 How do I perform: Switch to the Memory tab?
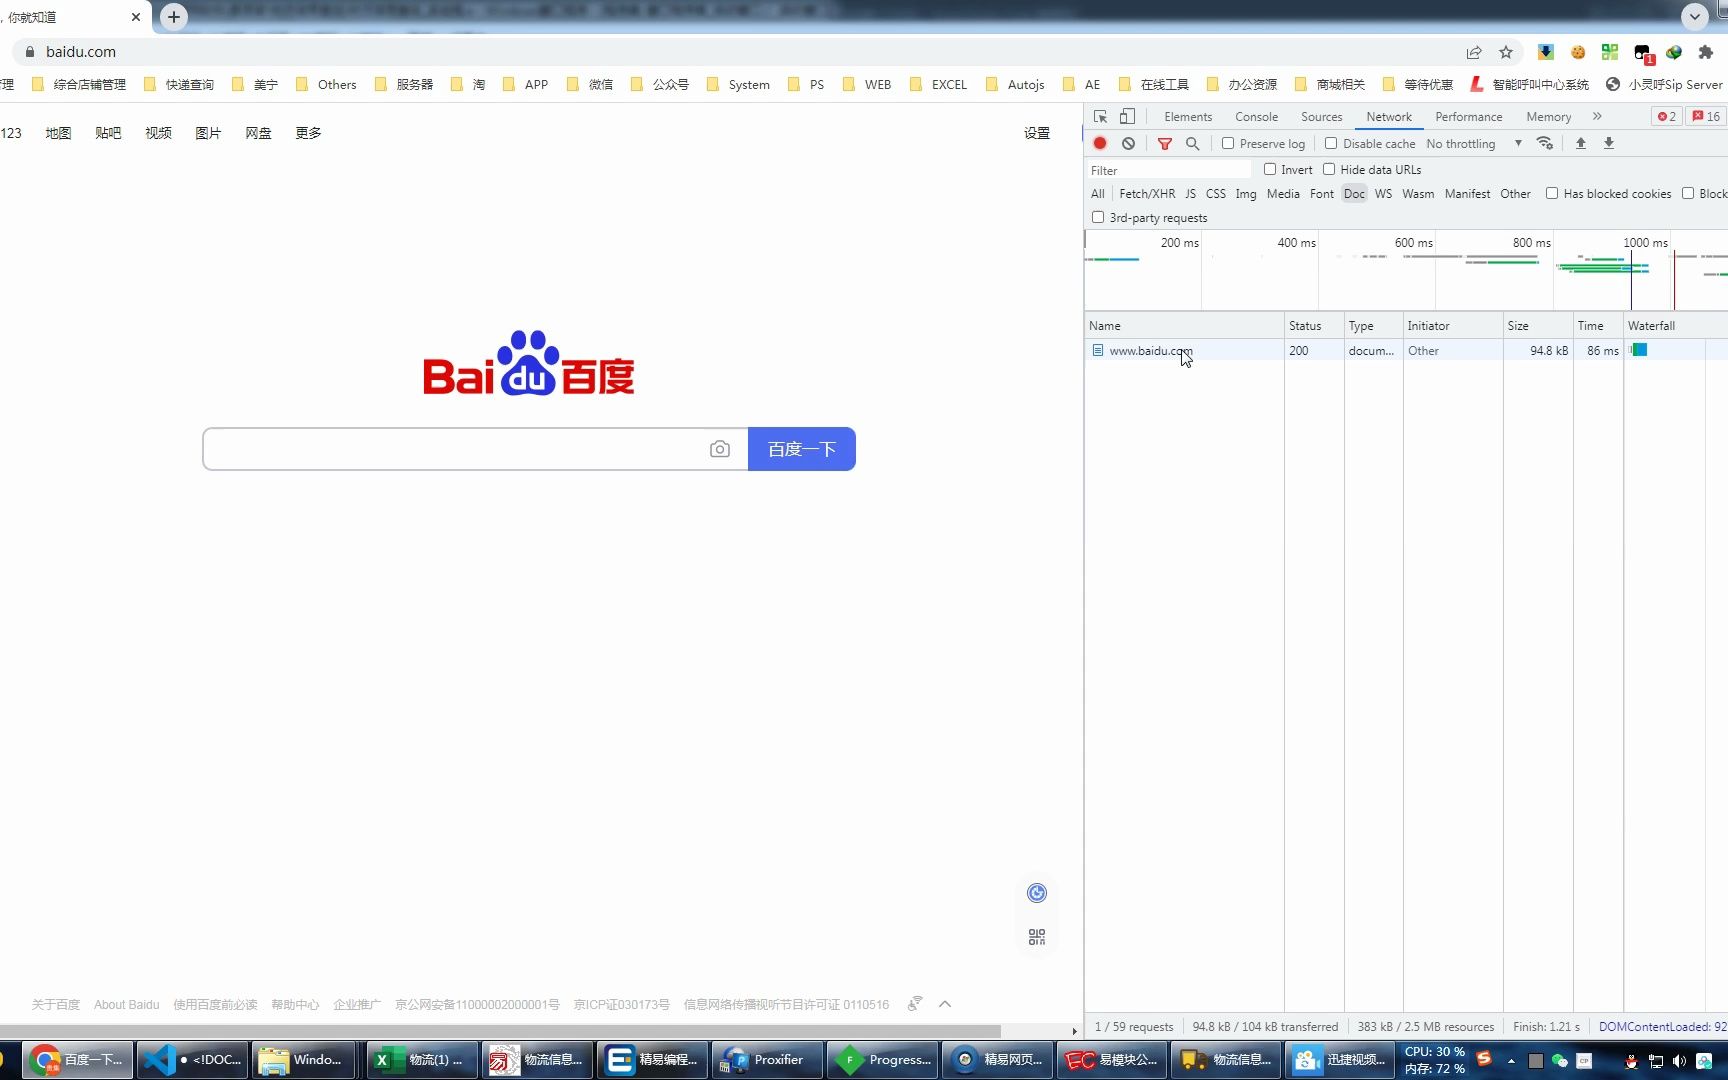click(x=1548, y=116)
